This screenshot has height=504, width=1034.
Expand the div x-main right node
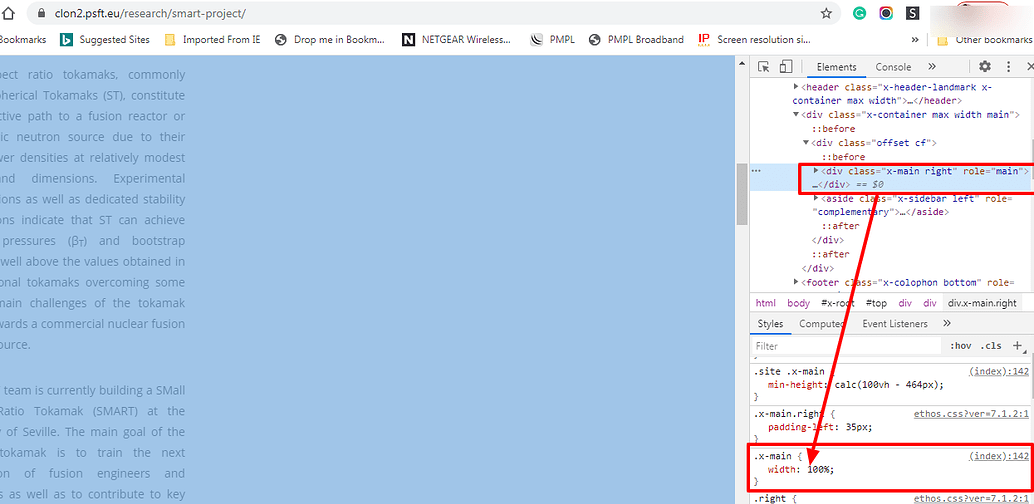tap(816, 171)
